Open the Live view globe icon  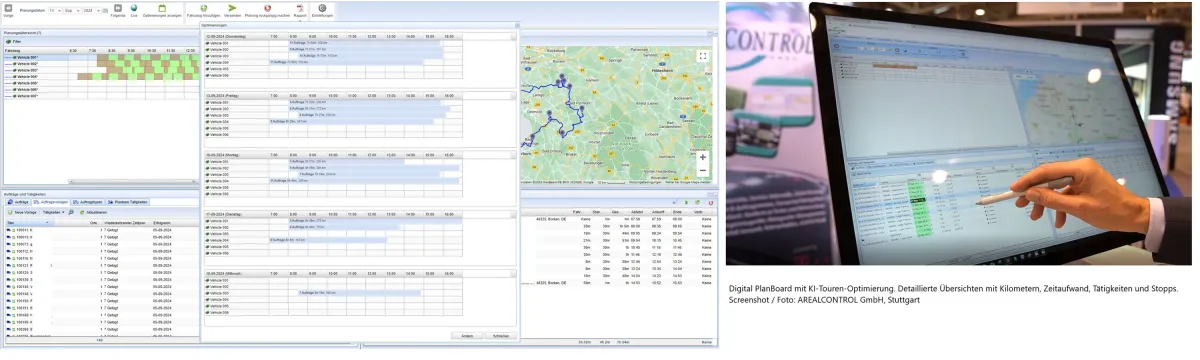(134, 9)
